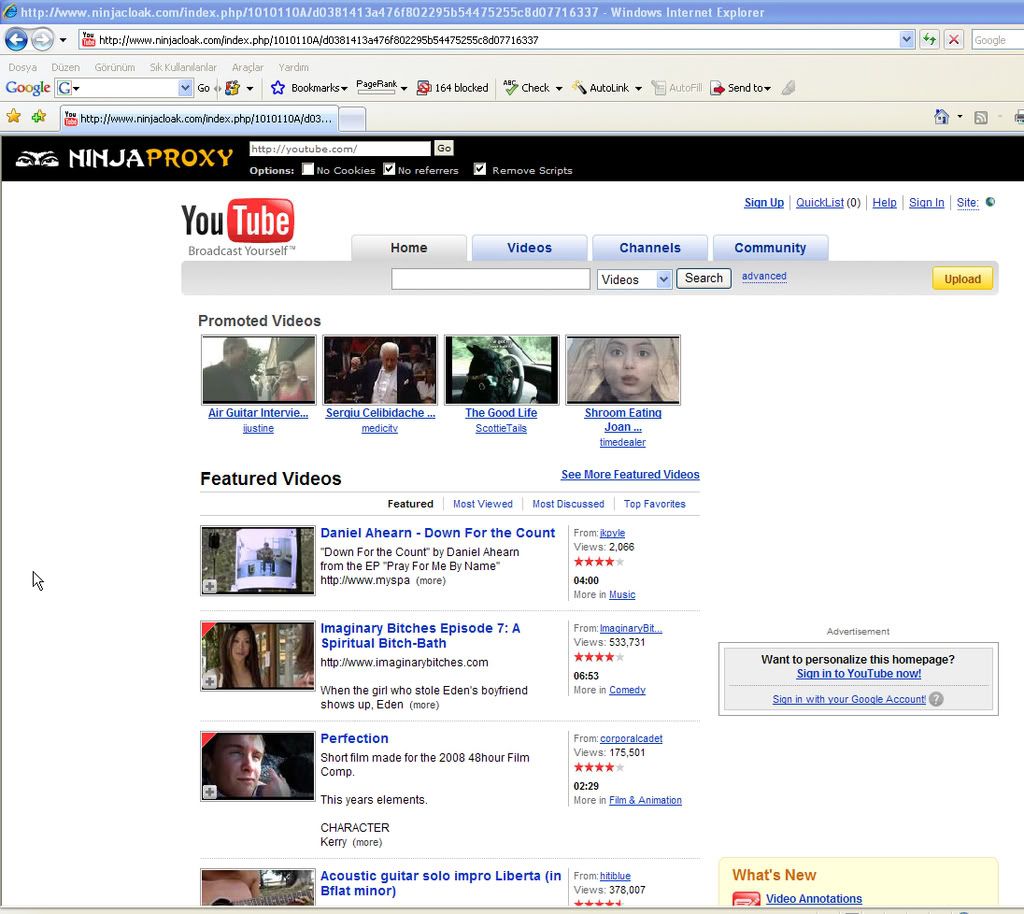Open Google Bookmarks star icon
The image size is (1024, 914).
tap(278, 87)
